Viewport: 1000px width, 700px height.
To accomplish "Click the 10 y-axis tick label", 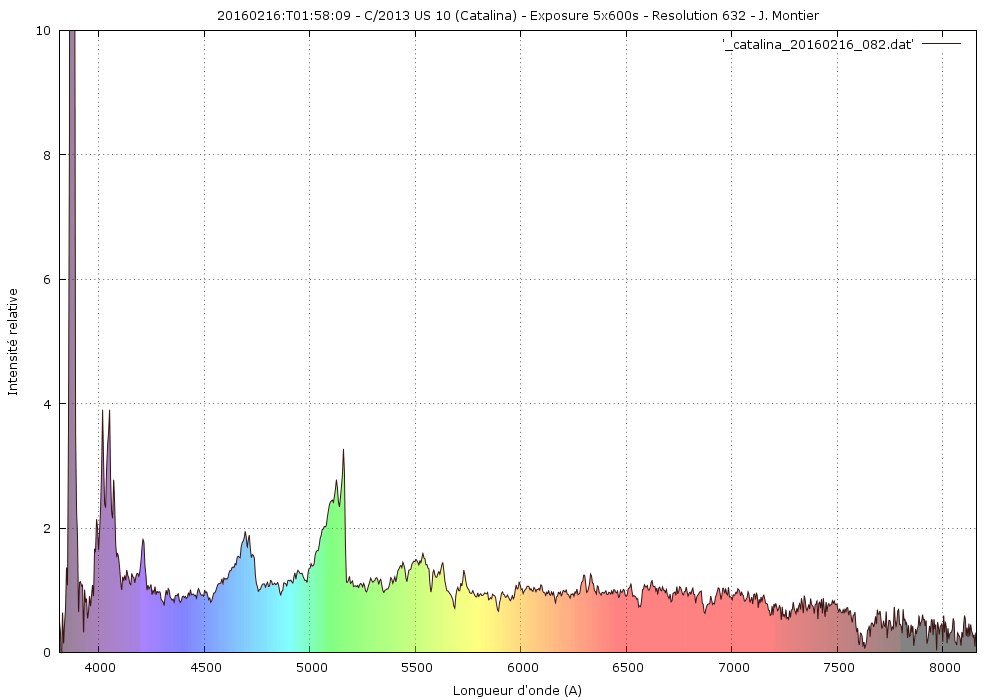I will pos(44,31).
